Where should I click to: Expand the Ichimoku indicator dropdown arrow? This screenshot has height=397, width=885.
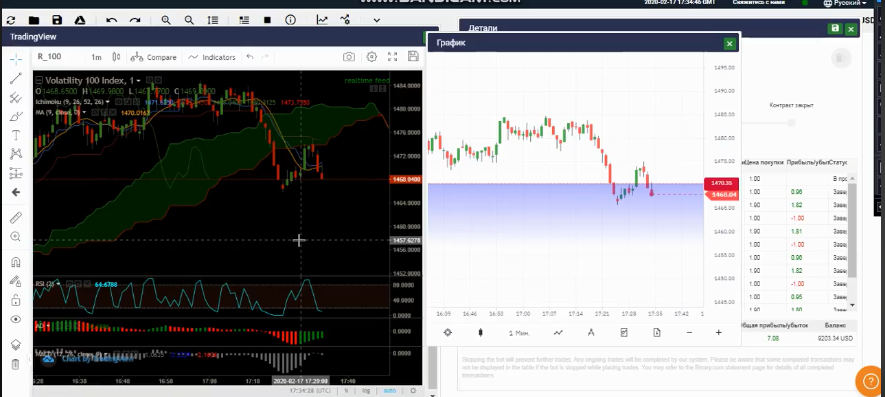[x=108, y=102]
